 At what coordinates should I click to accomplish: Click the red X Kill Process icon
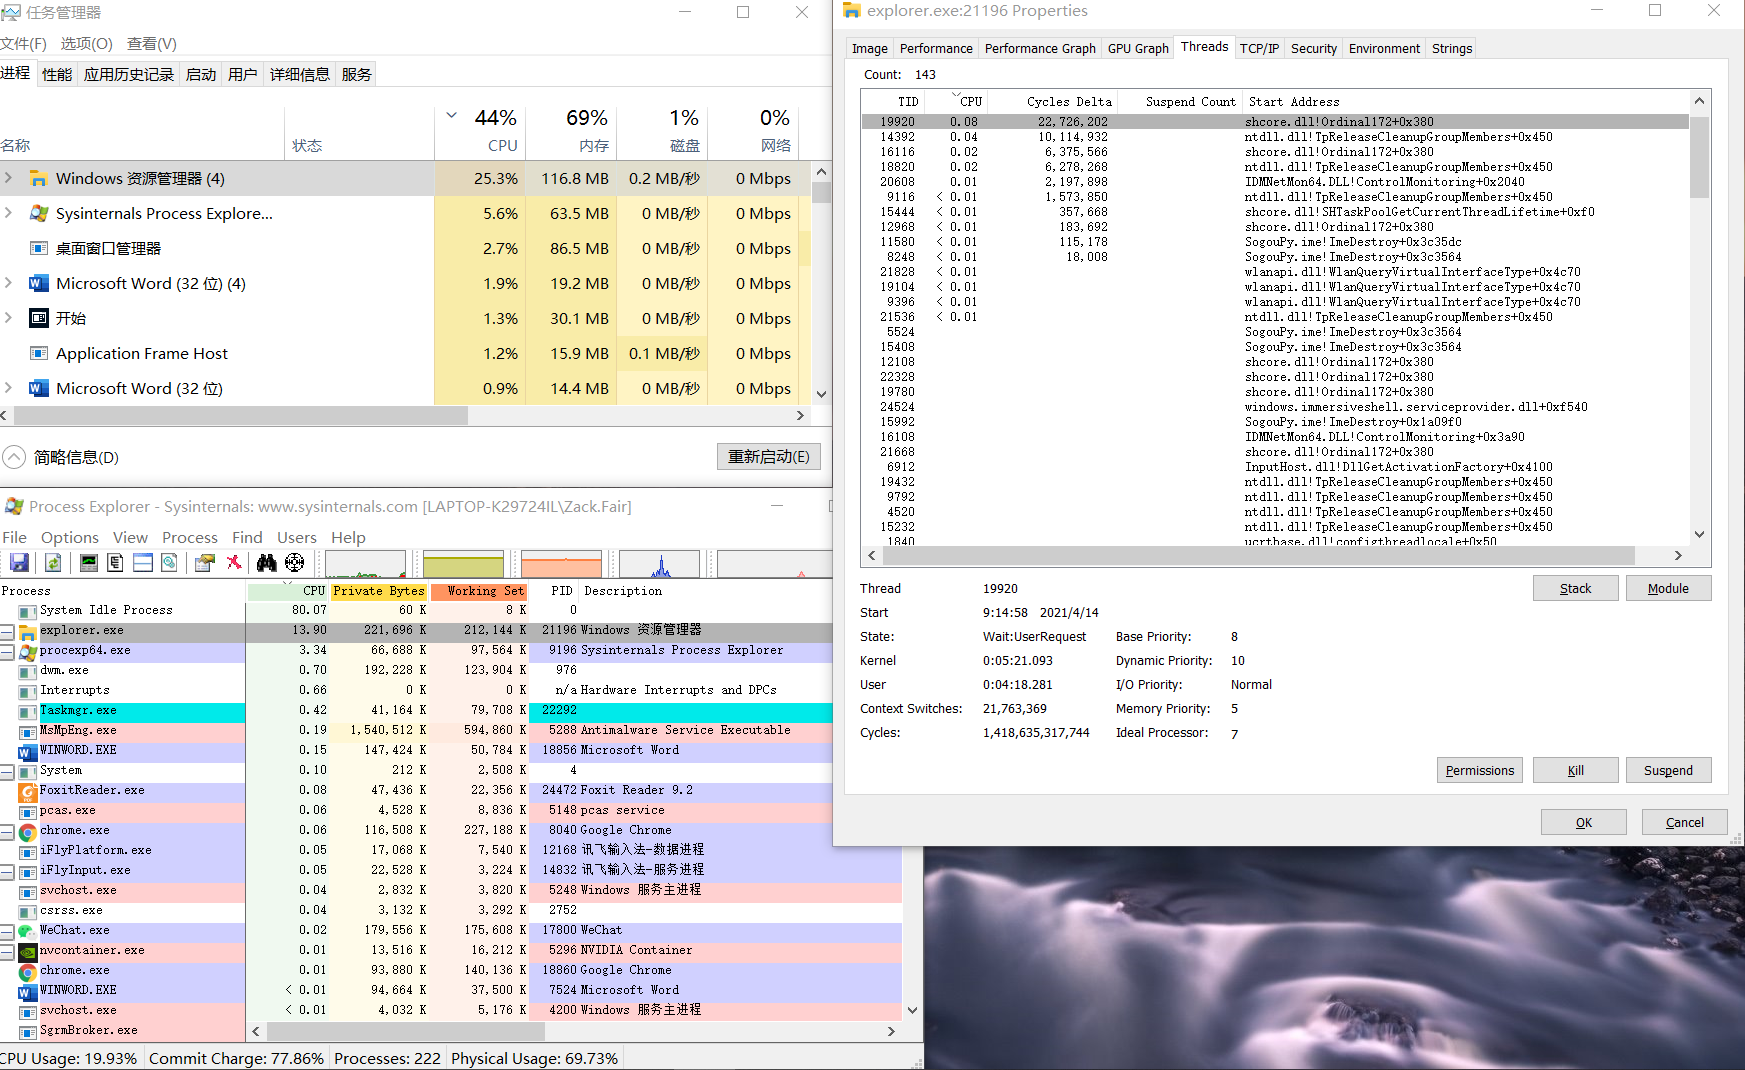234,563
